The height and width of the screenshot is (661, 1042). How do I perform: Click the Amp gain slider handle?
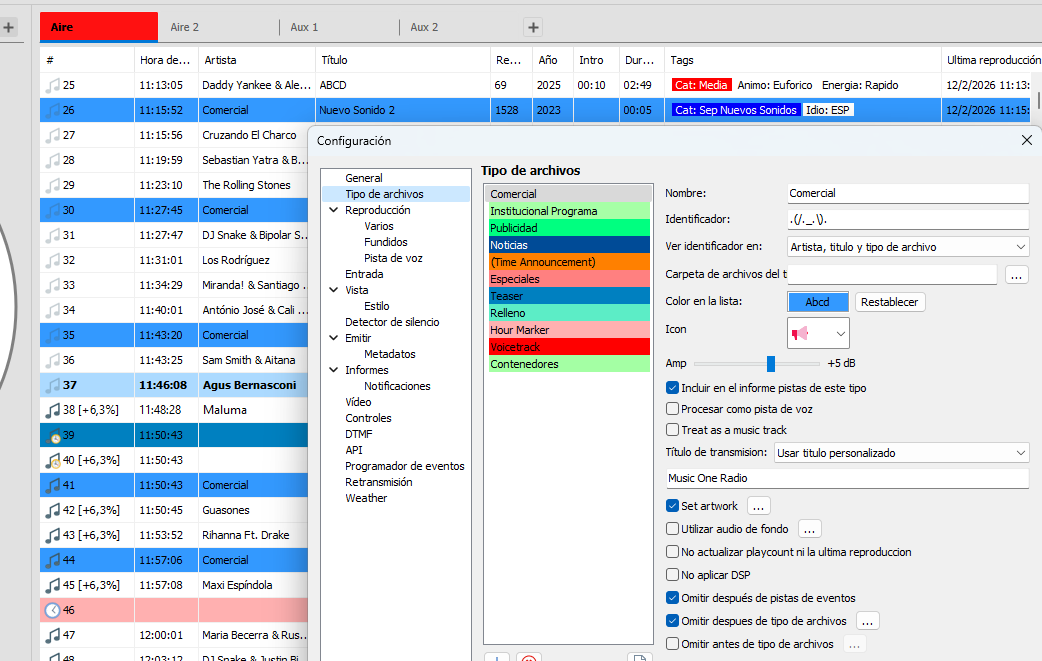(771, 363)
